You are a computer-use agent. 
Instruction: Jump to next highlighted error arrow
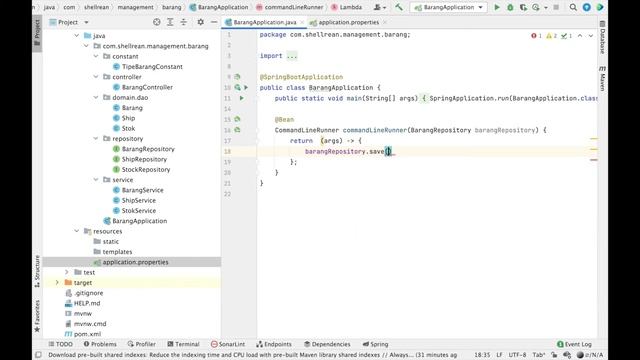click(x=591, y=36)
